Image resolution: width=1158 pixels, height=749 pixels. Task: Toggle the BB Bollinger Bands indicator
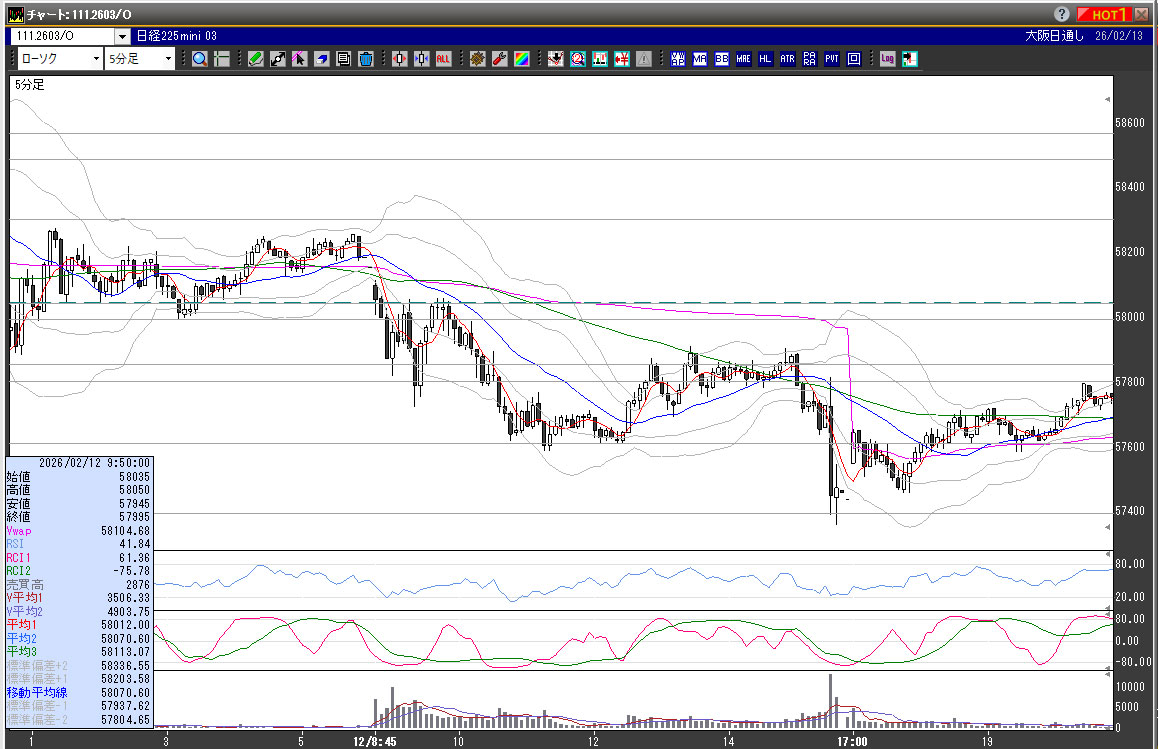[721, 59]
